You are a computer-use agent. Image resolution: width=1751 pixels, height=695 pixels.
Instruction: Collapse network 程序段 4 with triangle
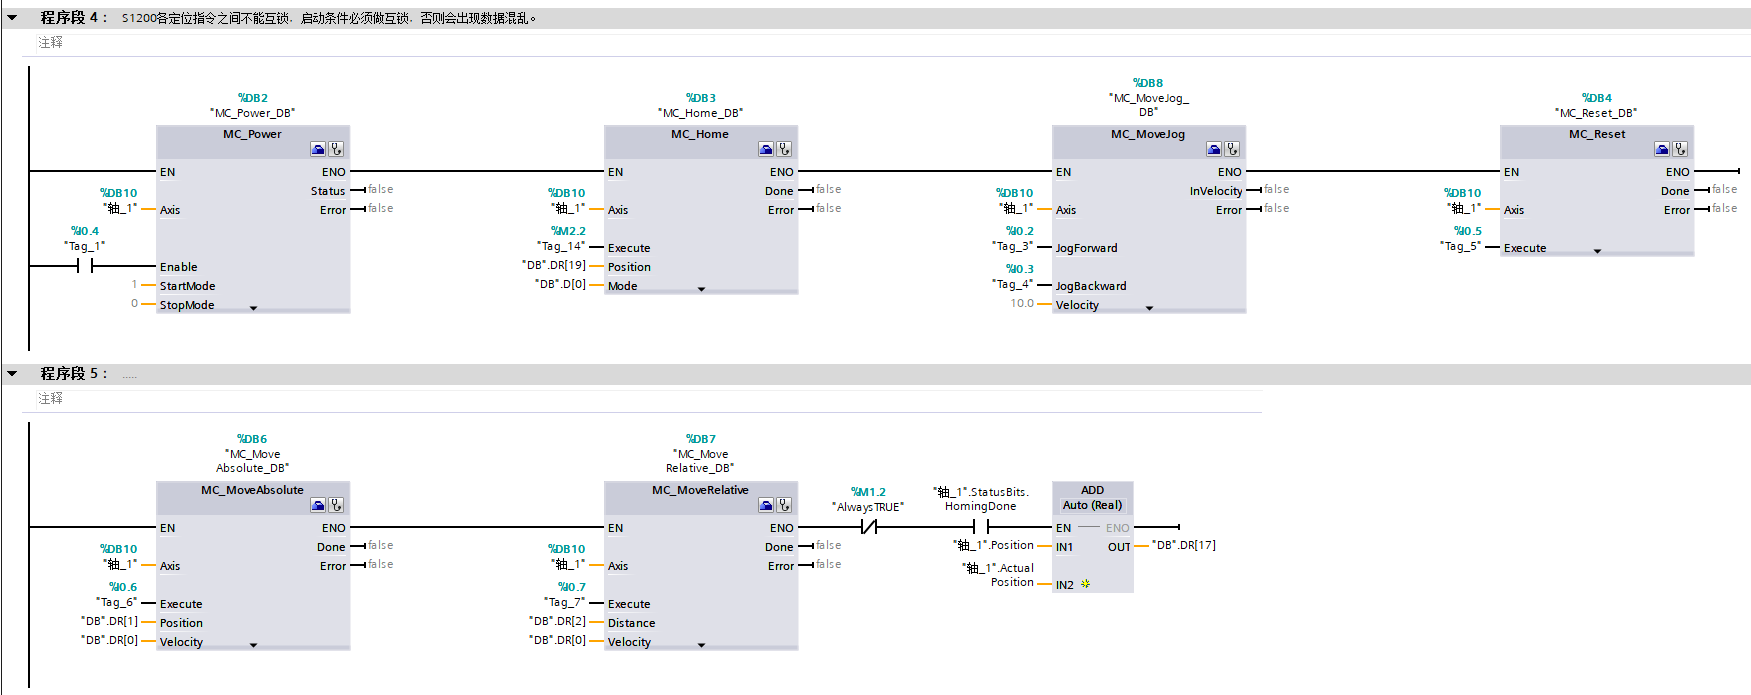[x=12, y=18]
